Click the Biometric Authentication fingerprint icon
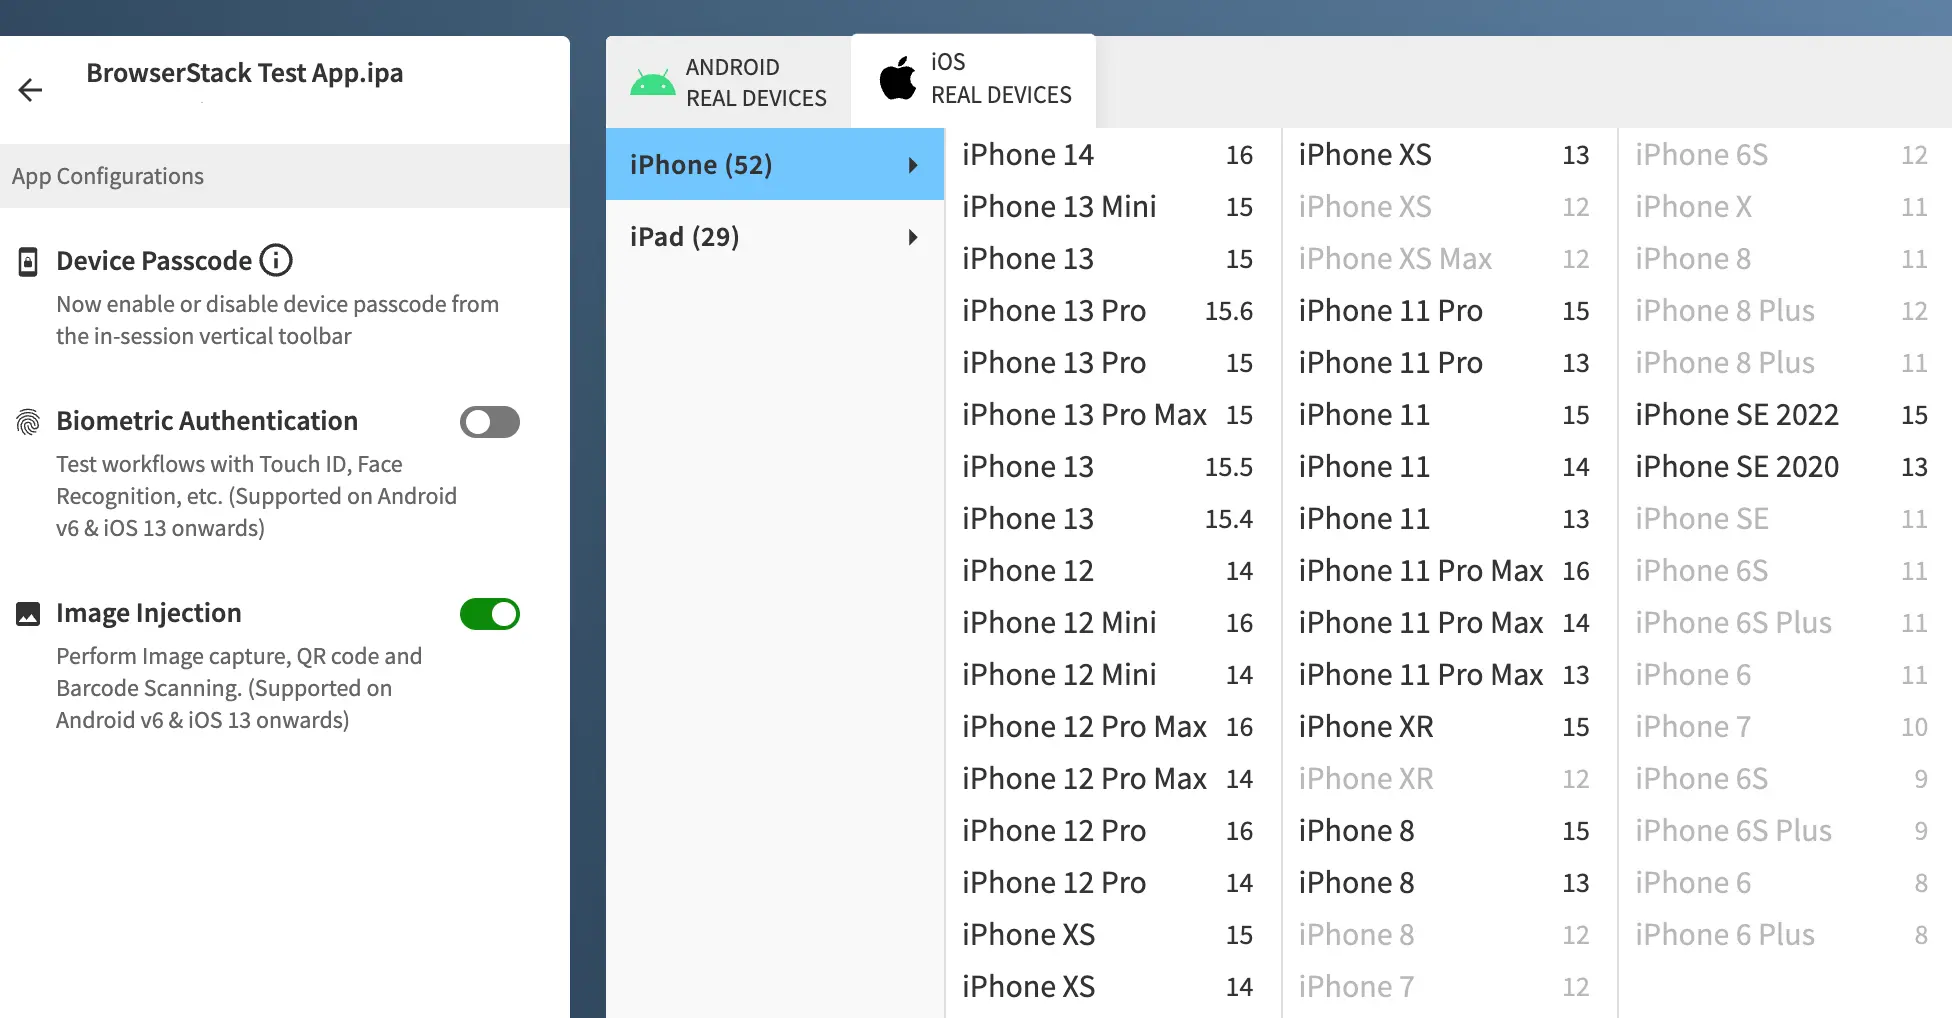This screenshot has height=1018, width=1952. coord(28,422)
